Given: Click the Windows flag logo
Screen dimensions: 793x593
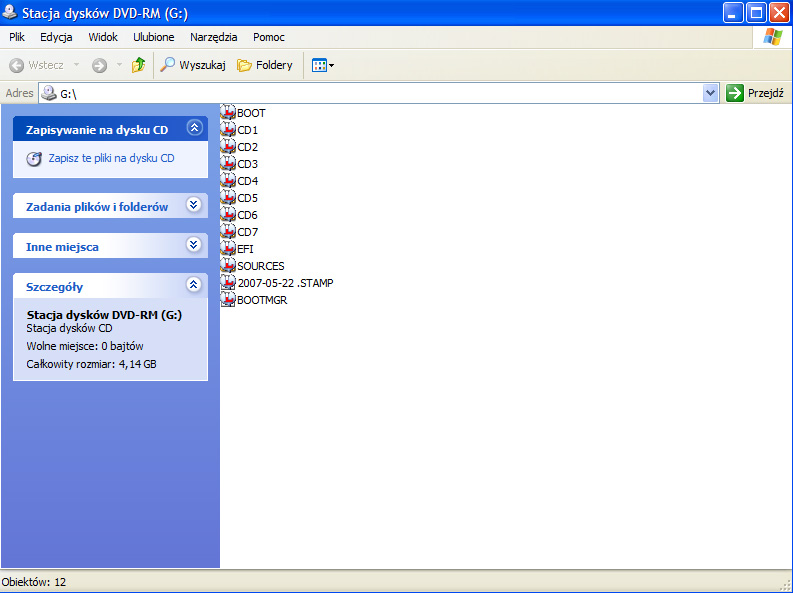Looking at the screenshot, I should (x=772, y=37).
